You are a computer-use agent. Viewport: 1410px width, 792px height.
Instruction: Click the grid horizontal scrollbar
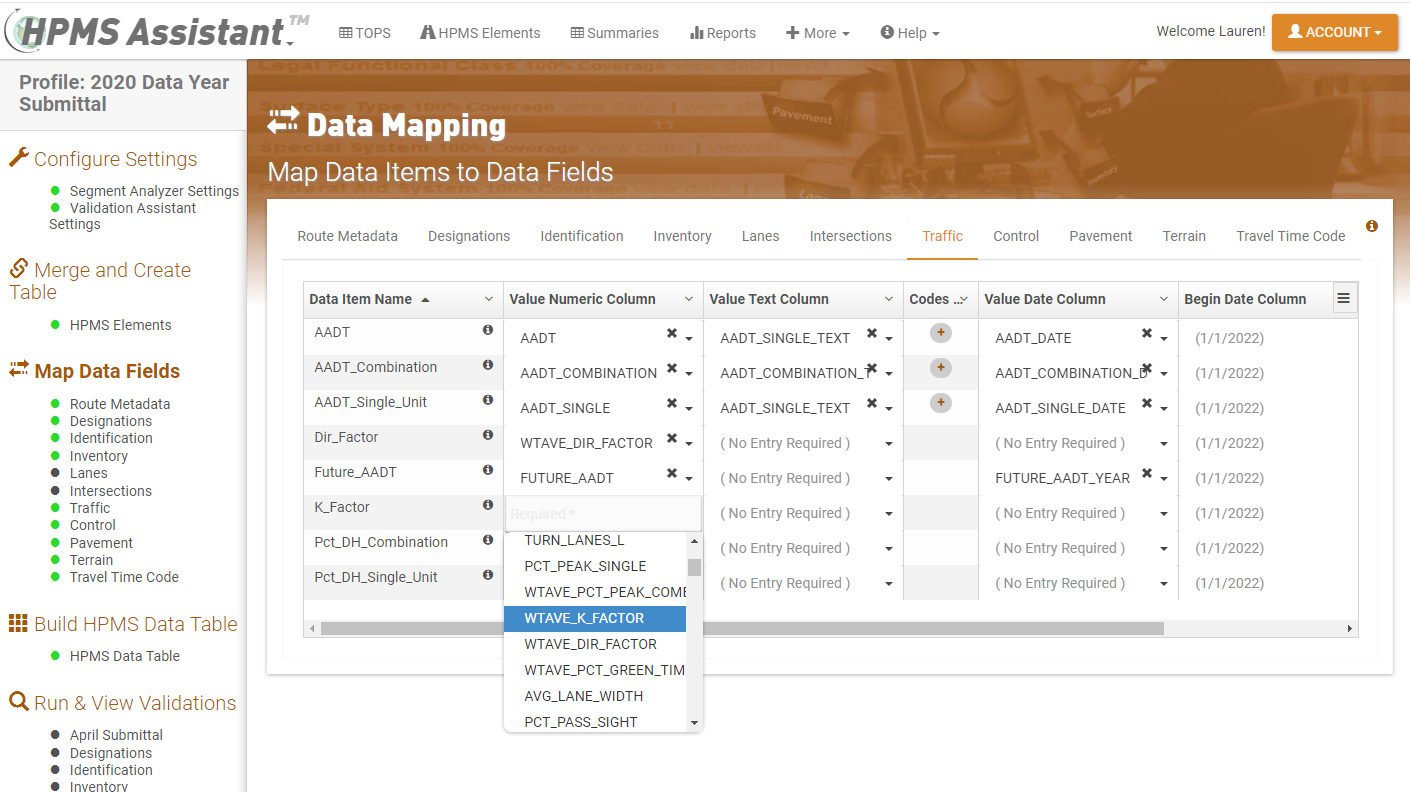pyautogui.click(x=742, y=629)
